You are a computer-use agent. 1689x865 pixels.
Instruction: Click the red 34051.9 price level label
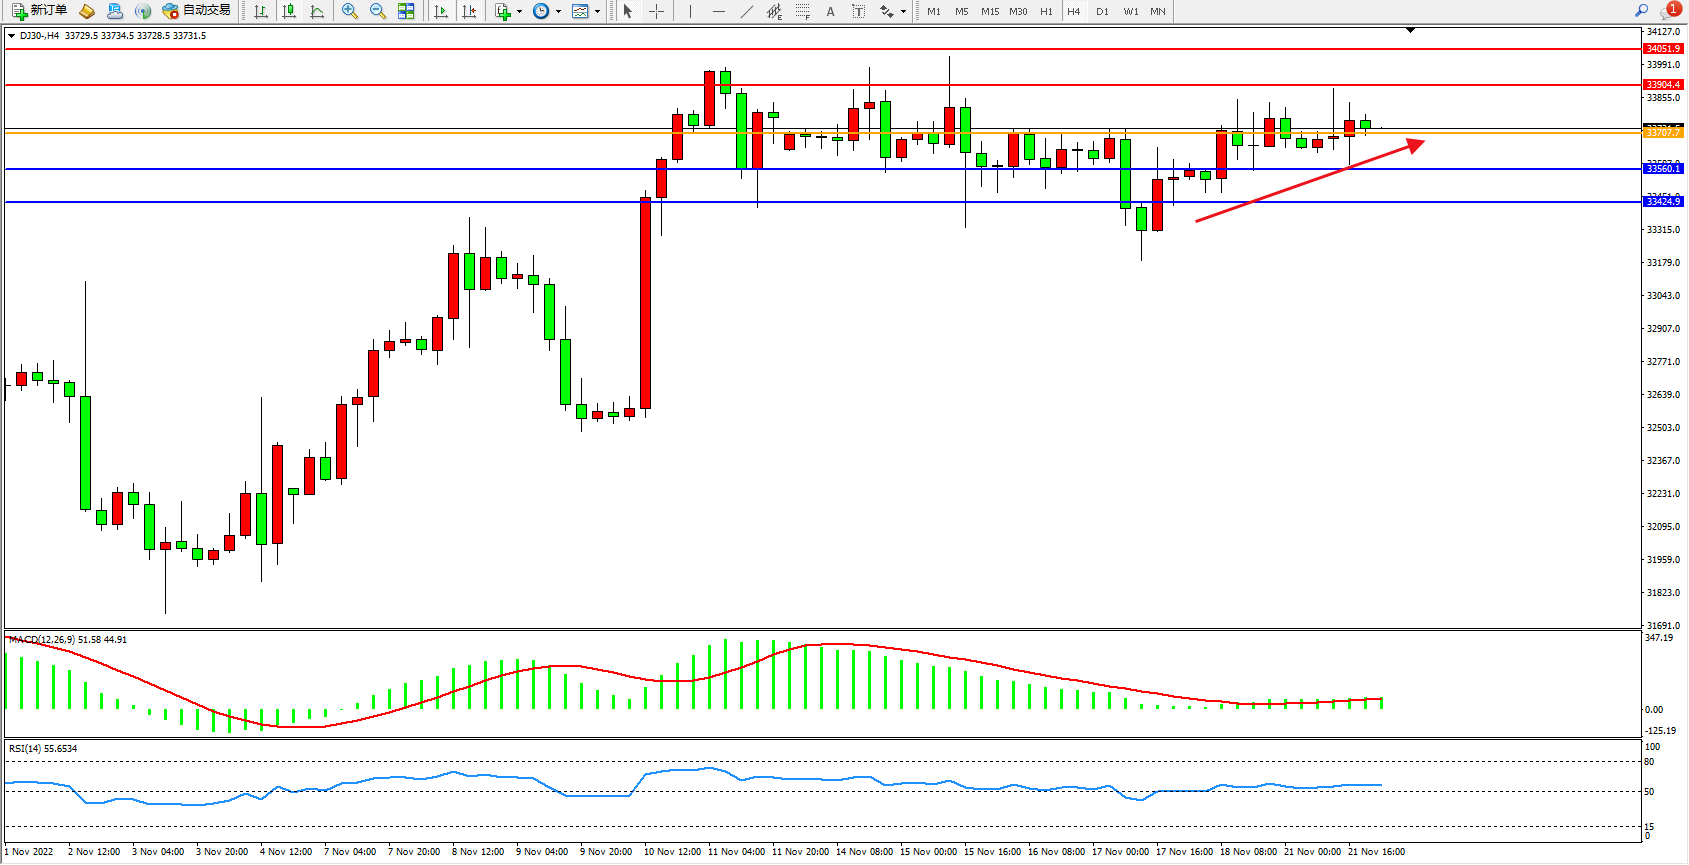[1663, 48]
